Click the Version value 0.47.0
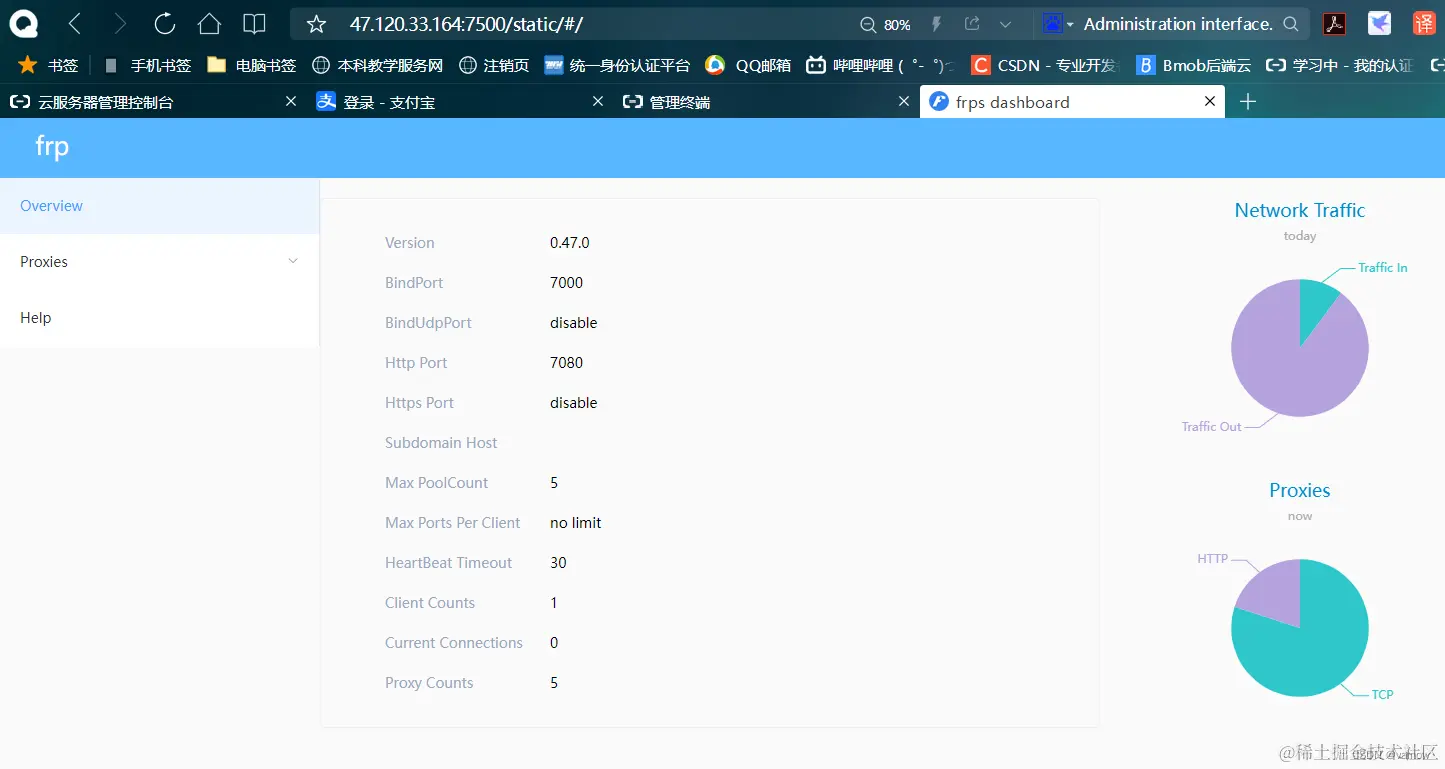The width and height of the screenshot is (1445, 769). pos(570,243)
